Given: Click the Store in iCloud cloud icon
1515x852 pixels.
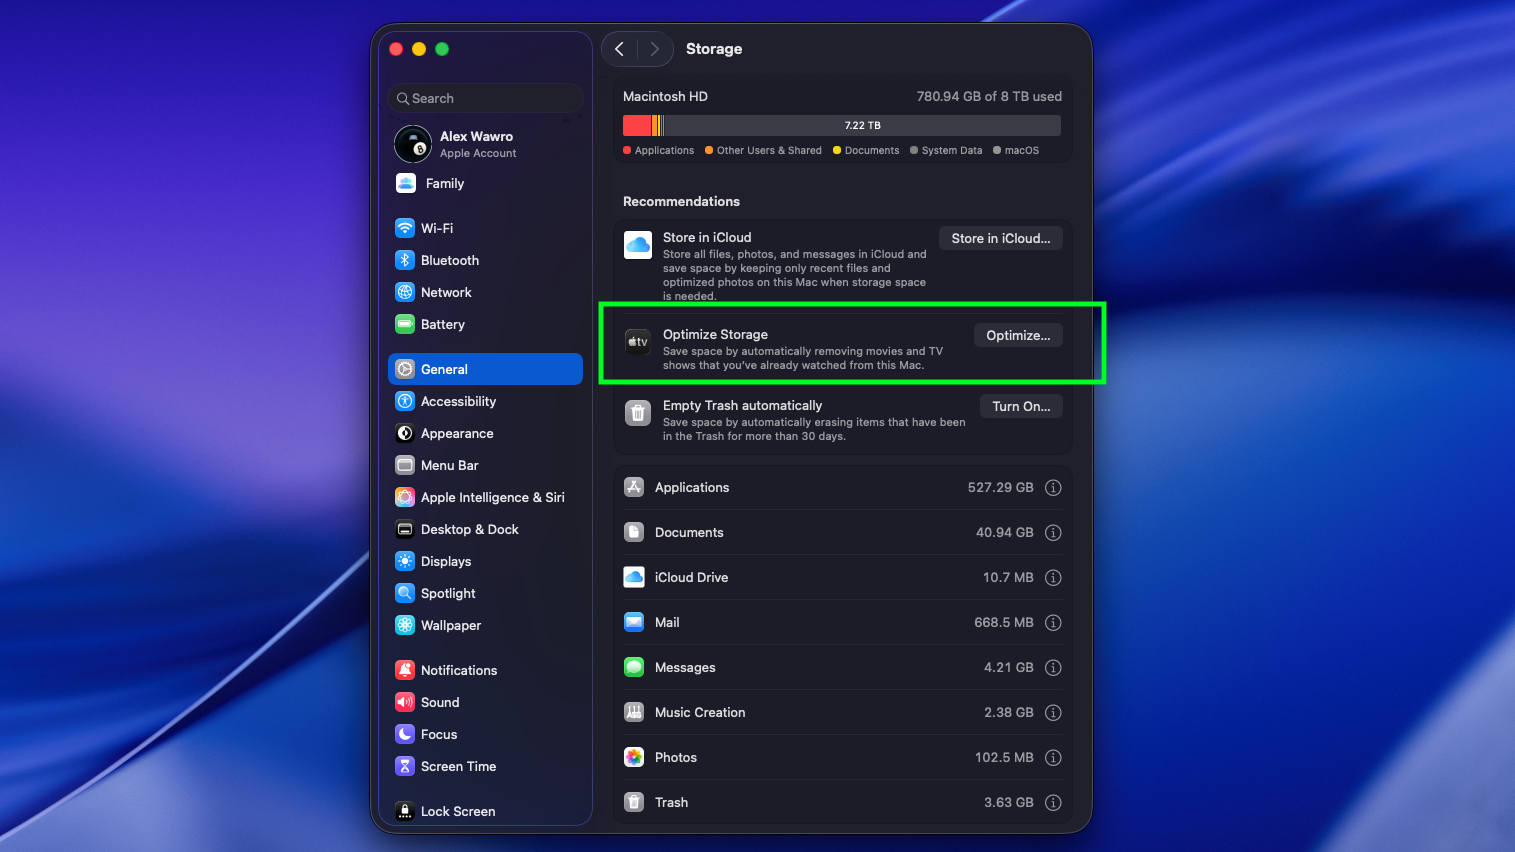Looking at the screenshot, I should click(638, 245).
